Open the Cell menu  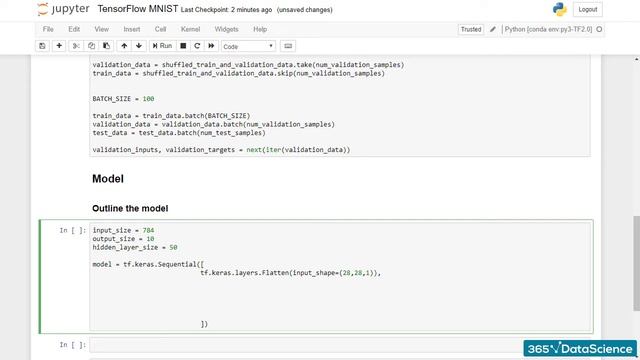160,29
